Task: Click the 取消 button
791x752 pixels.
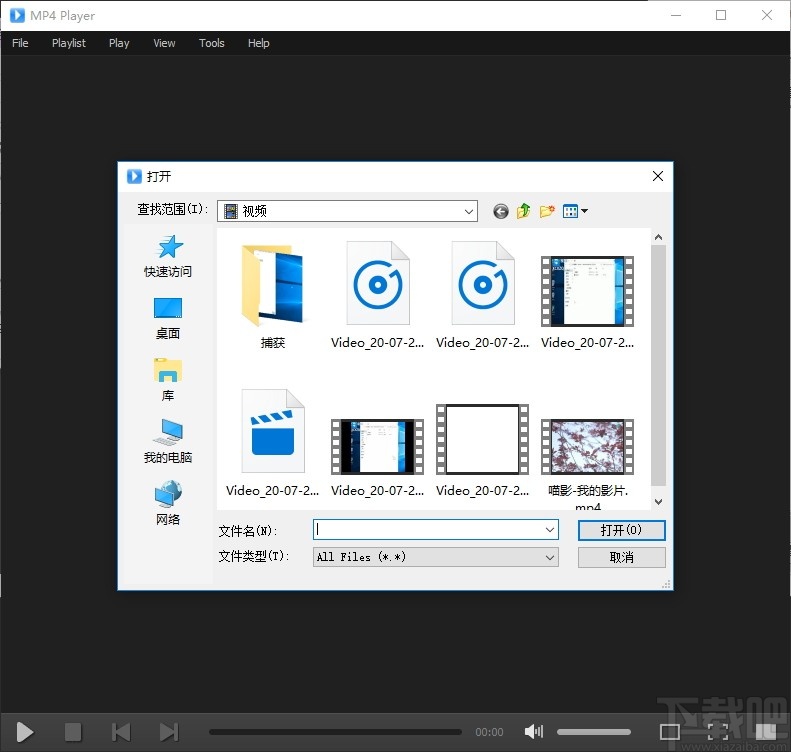Action: pos(622,557)
